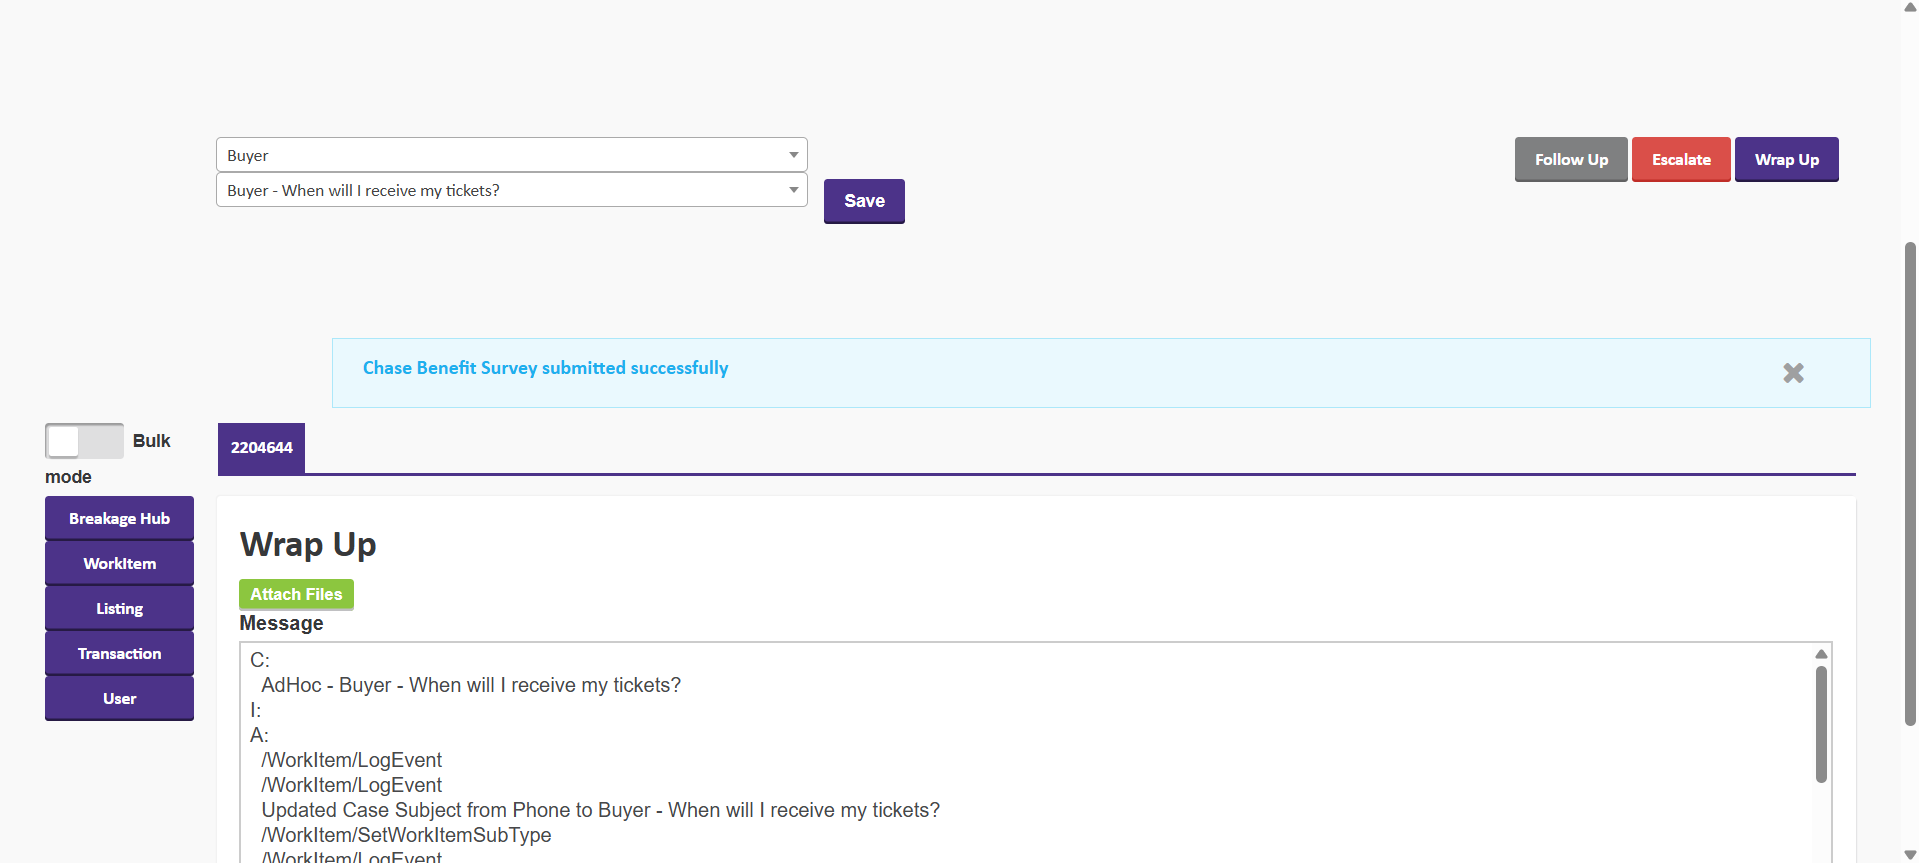Image resolution: width=1919 pixels, height=863 pixels.
Task: Click the Wrap Up button at top right
Action: pos(1786,160)
